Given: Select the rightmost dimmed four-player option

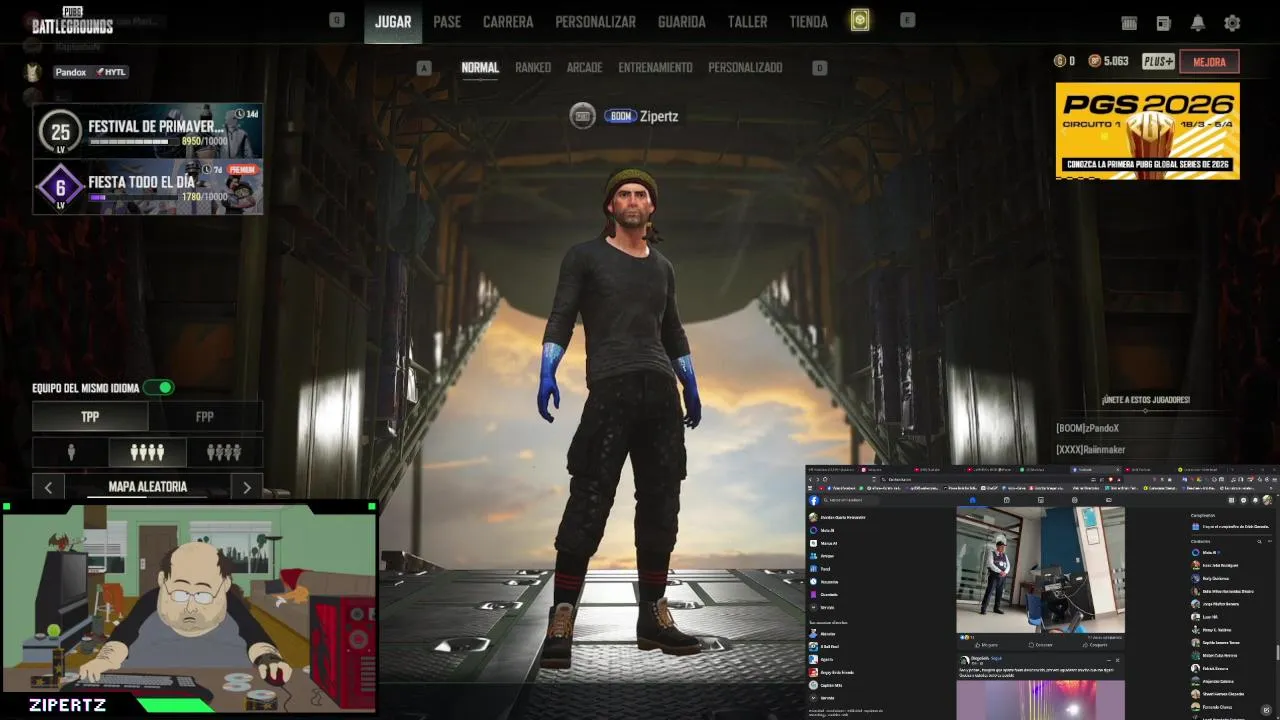Looking at the screenshot, I should [x=224, y=453].
